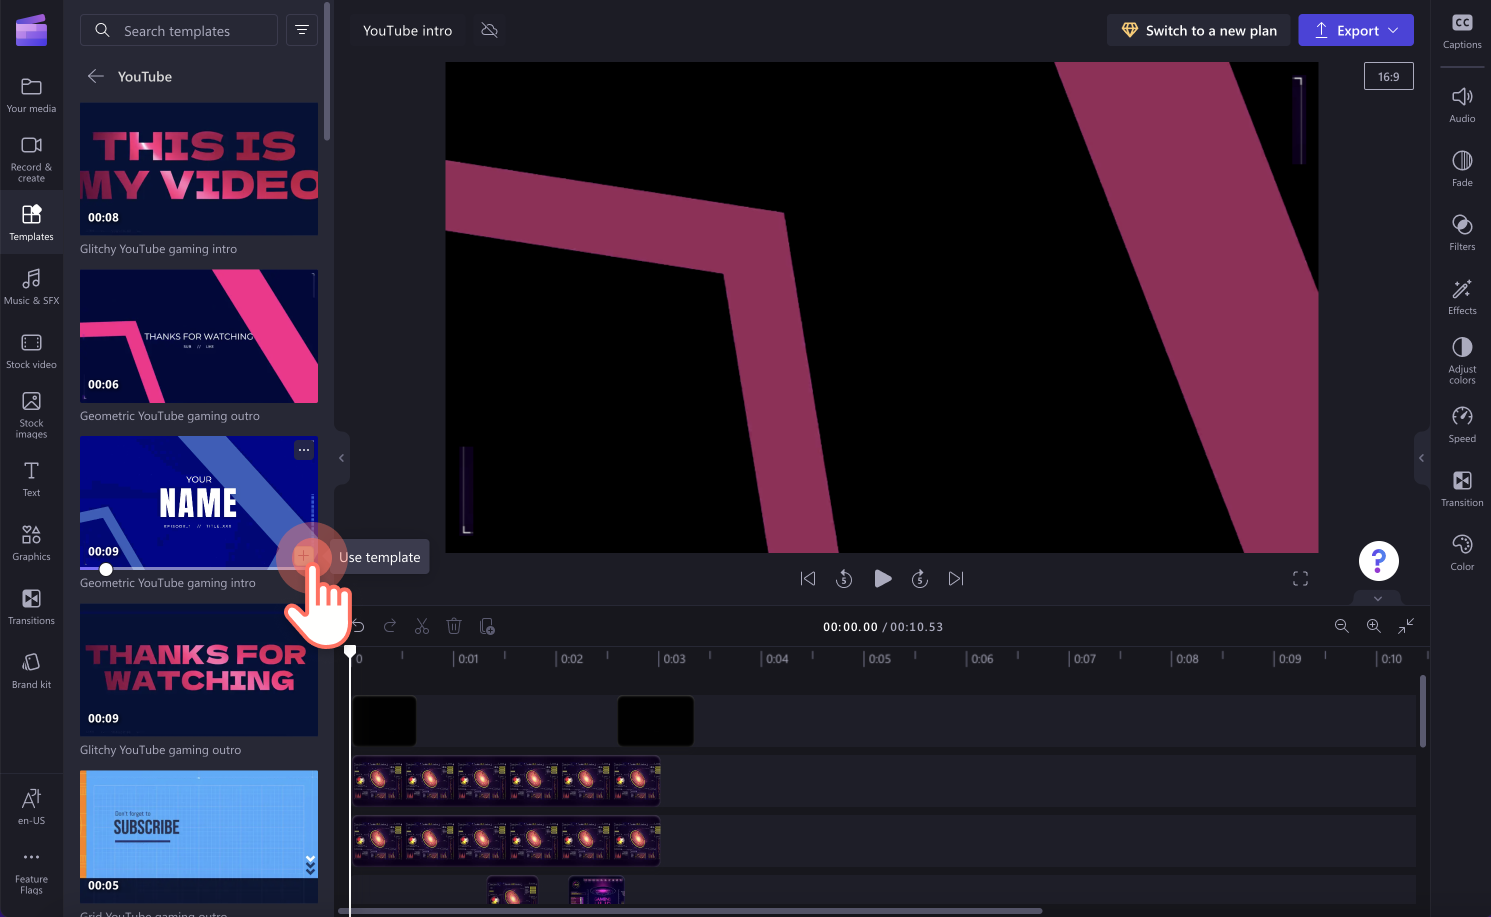
Task: Change language with en-US icon
Action: pyautogui.click(x=31, y=806)
